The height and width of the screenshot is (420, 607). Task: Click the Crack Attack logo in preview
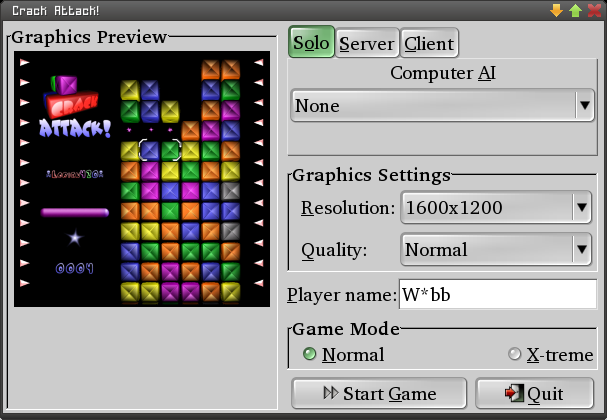click(74, 107)
